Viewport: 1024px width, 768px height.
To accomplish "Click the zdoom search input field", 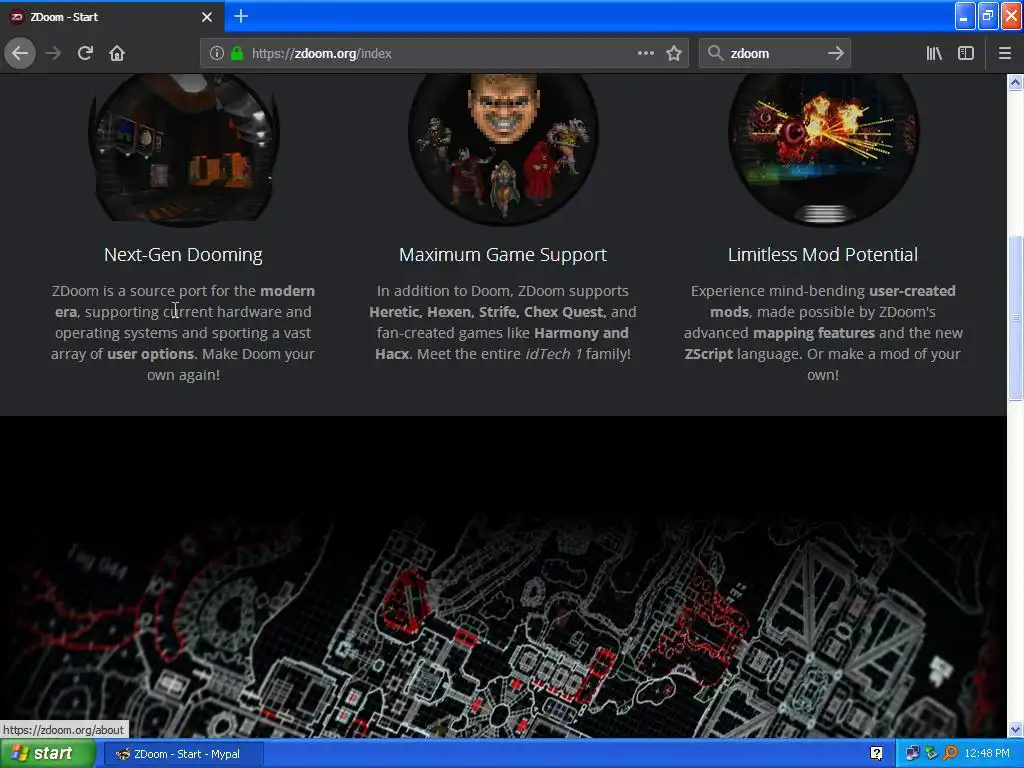I will (x=774, y=54).
